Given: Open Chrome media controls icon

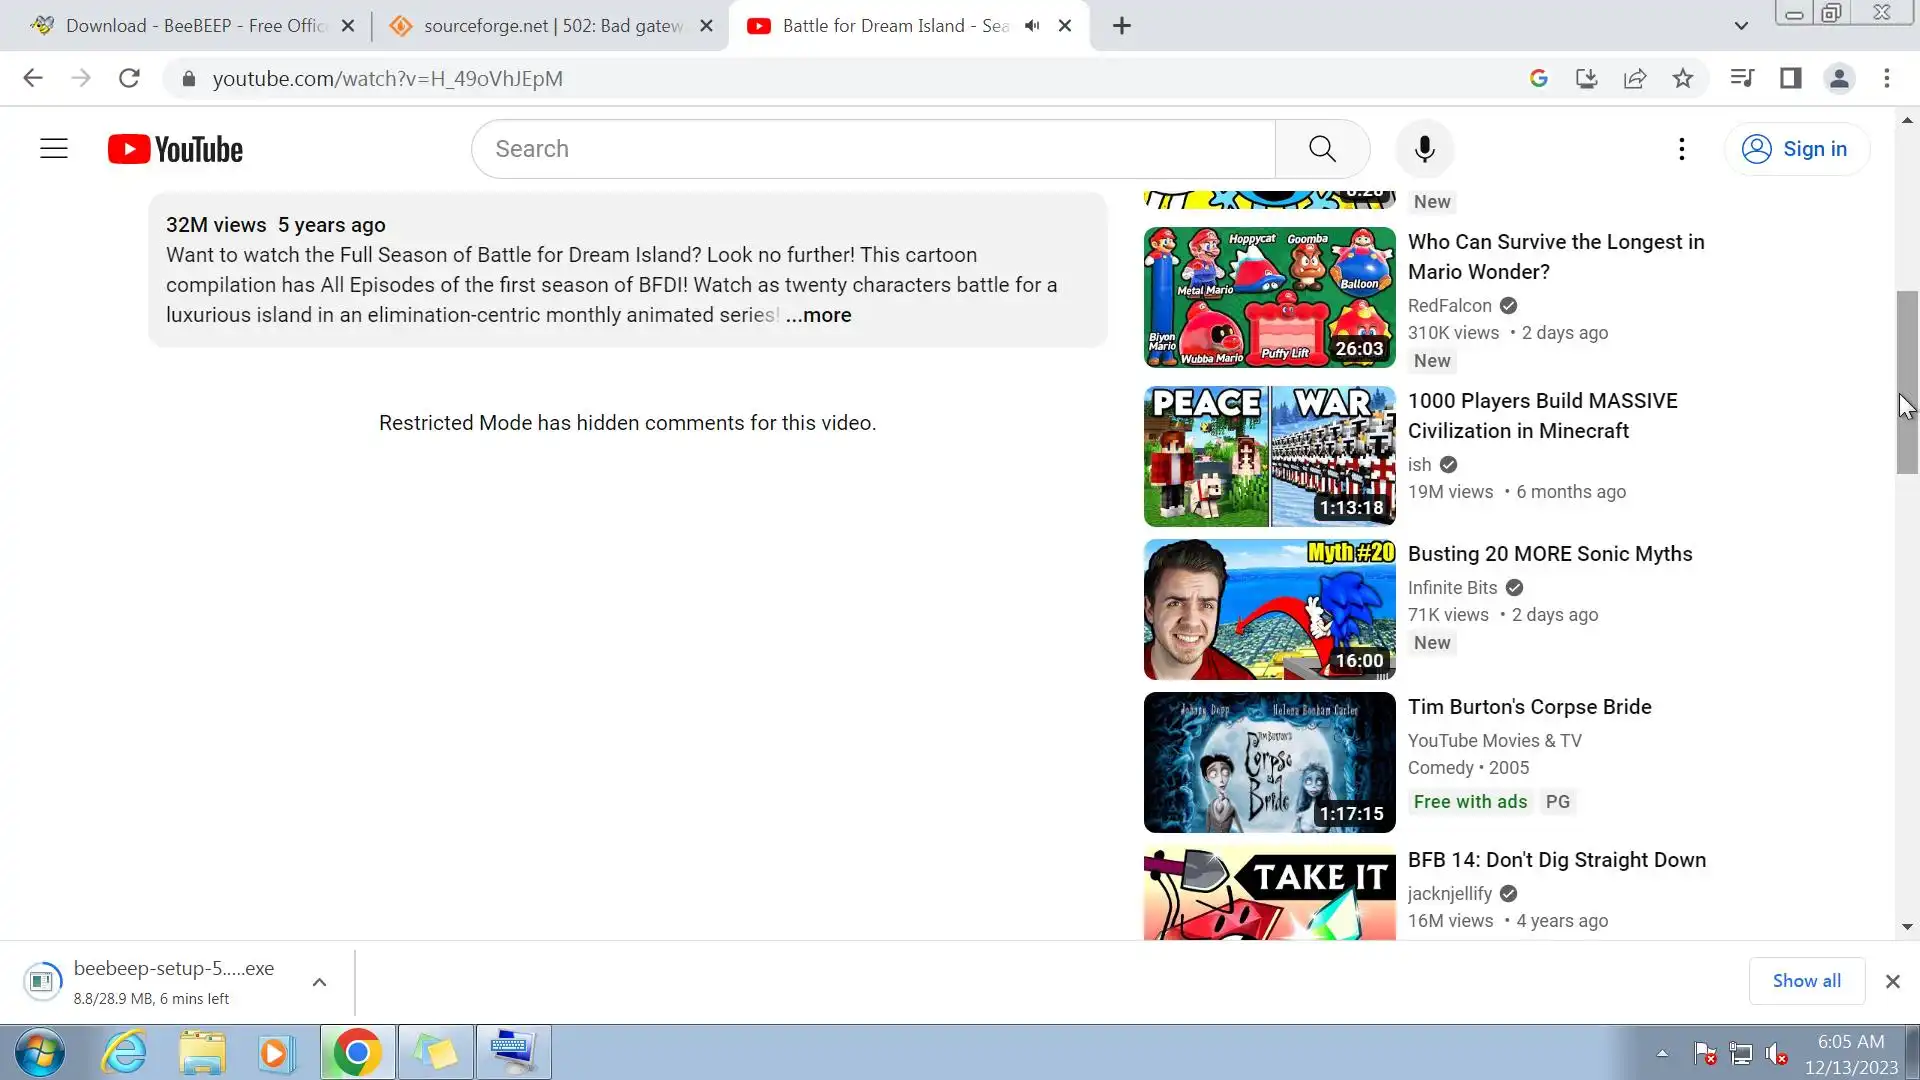Looking at the screenshot, I should pos(1741,78).
